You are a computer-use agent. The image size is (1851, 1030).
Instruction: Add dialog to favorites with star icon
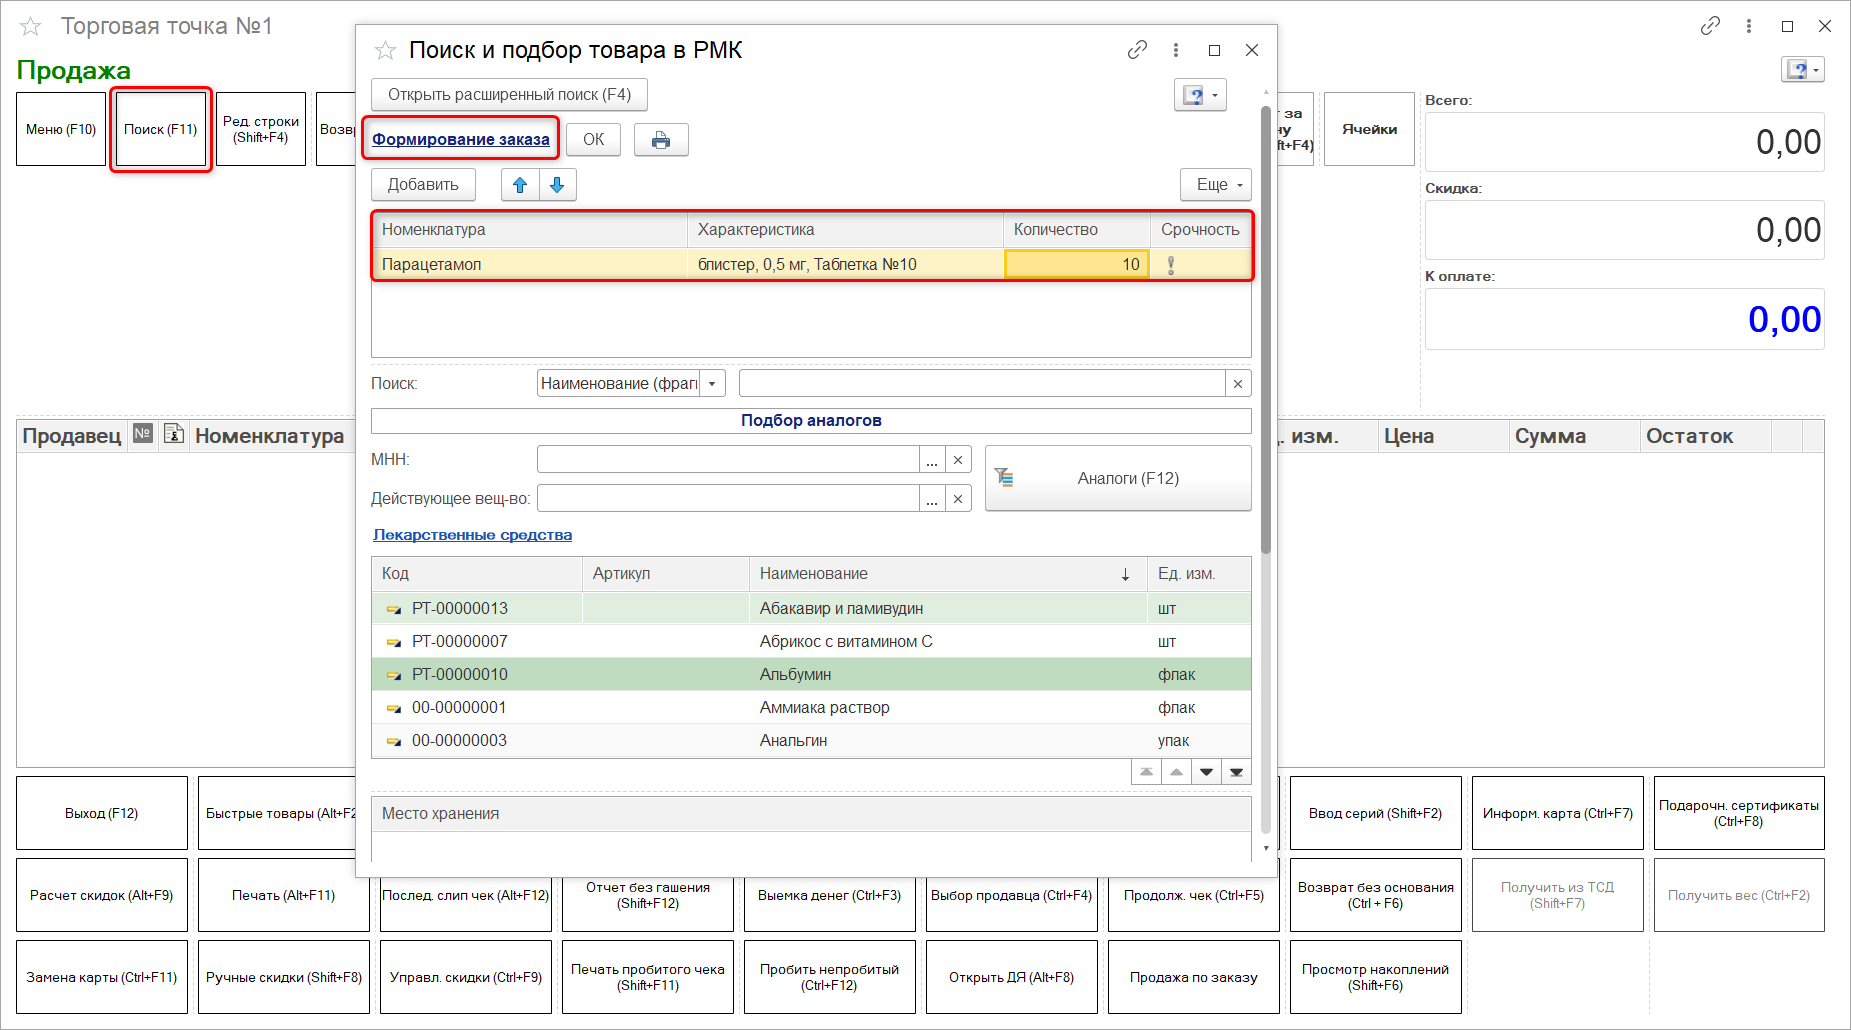[x=385, y=51]
